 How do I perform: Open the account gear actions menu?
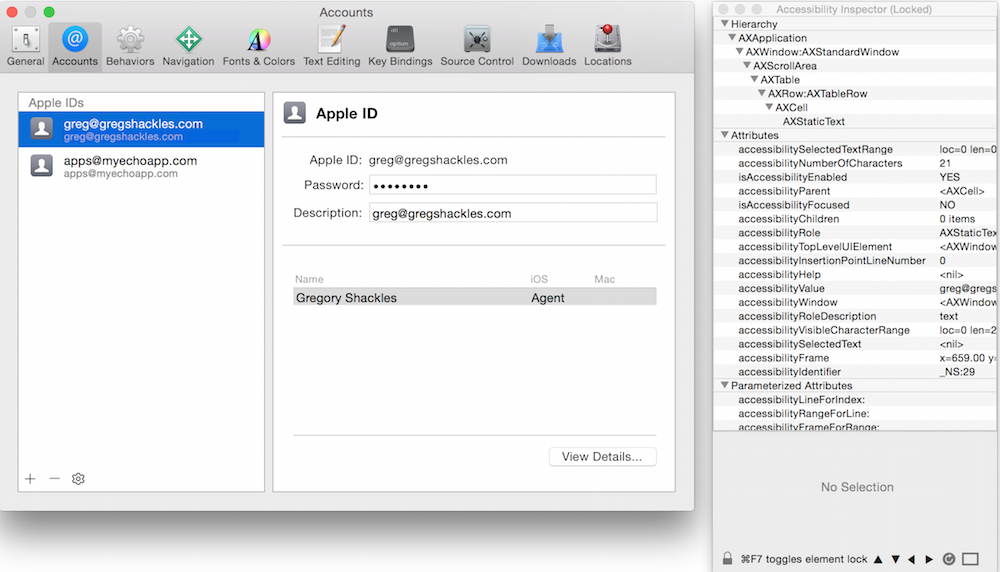coord(78,478)
